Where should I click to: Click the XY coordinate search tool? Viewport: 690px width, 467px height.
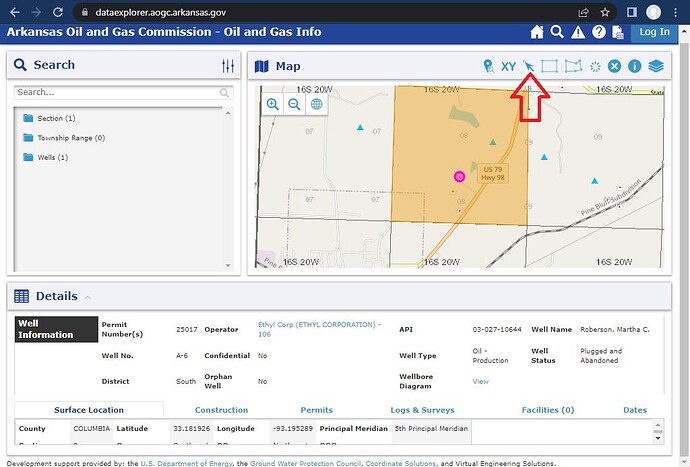pyautogui.click(x=508, y=66)
